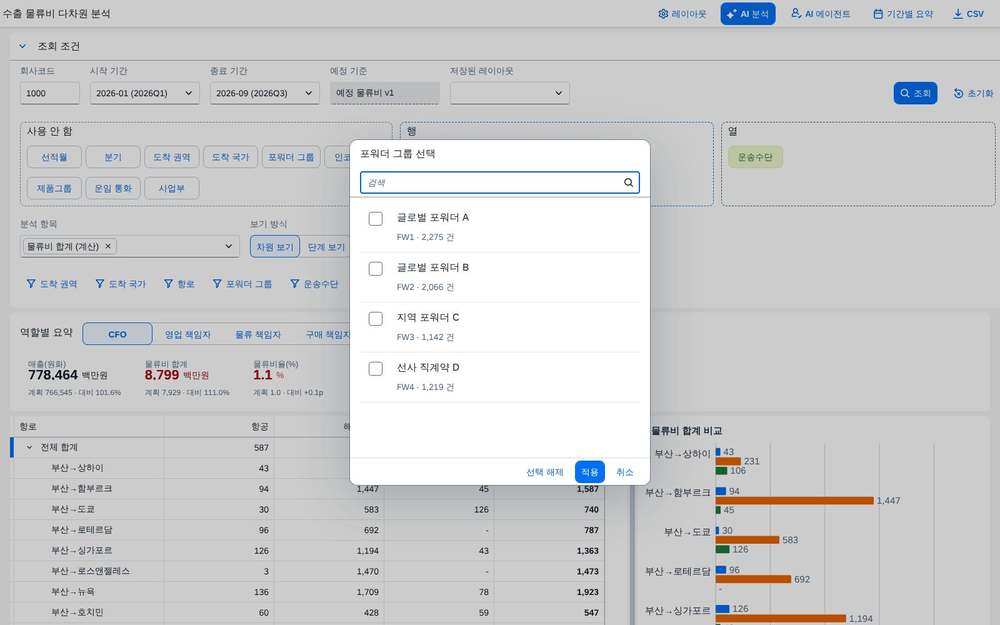
Task: Click the 항로 column header
Action: click(x=88, y=426)
